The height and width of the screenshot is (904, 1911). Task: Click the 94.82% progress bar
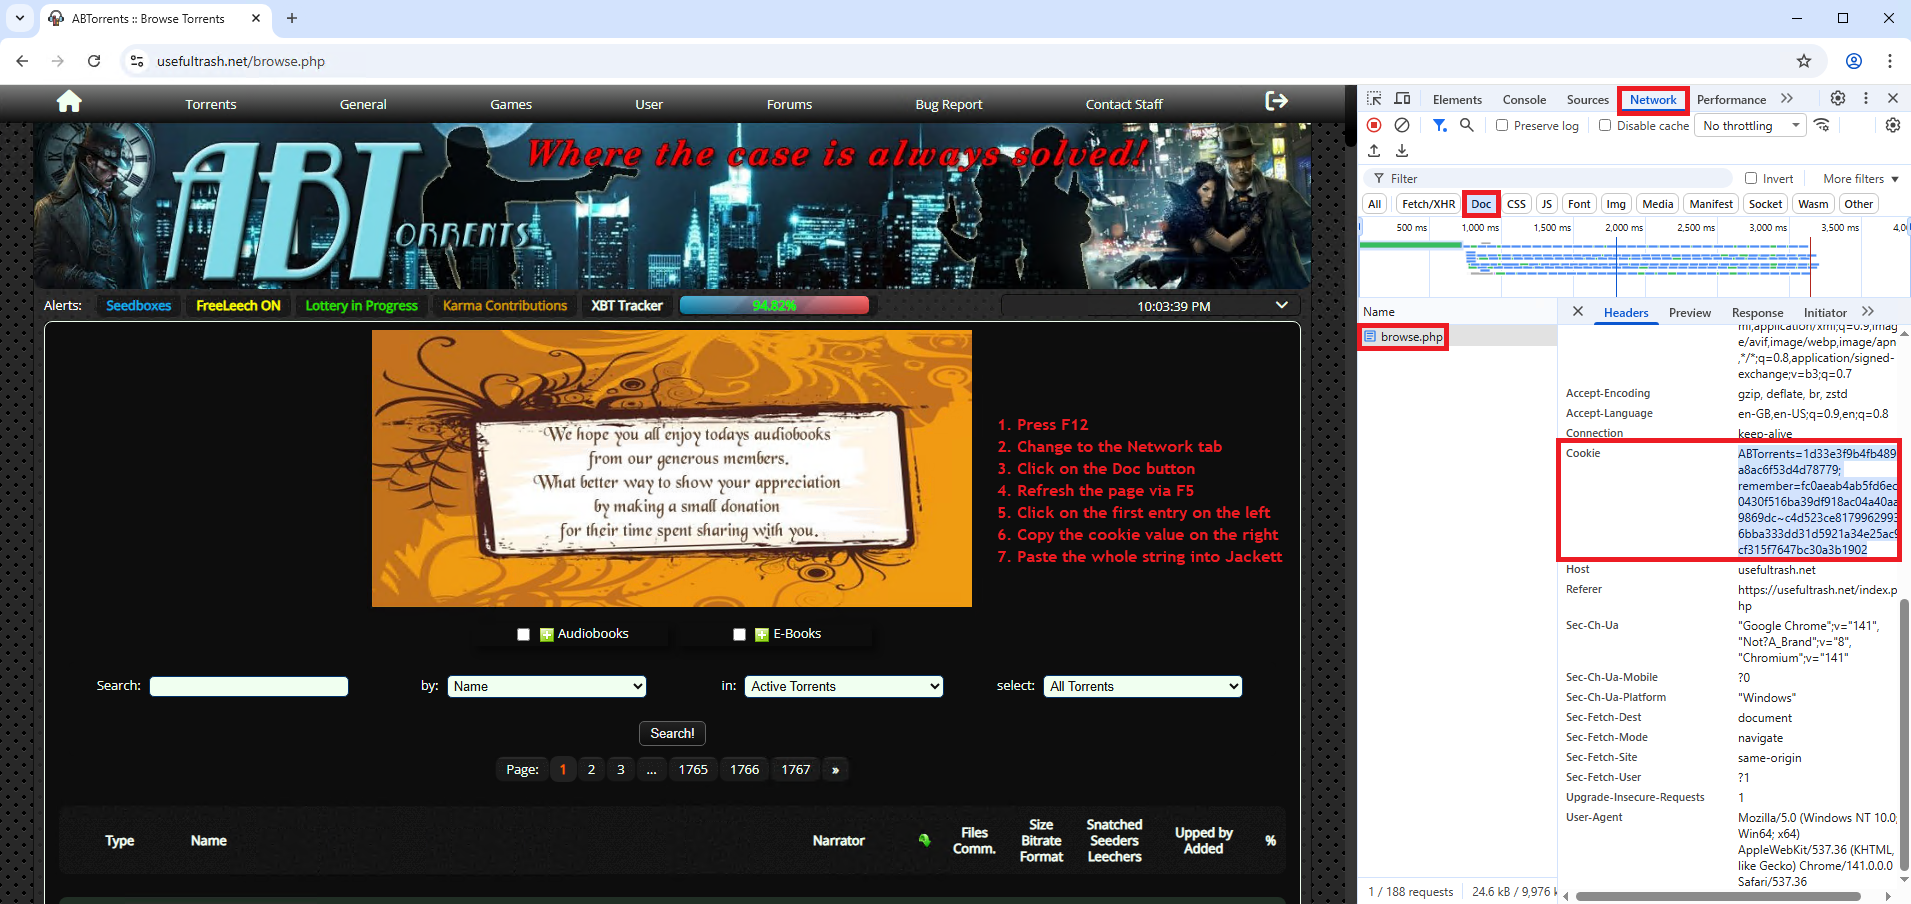[x=774, y=305]
